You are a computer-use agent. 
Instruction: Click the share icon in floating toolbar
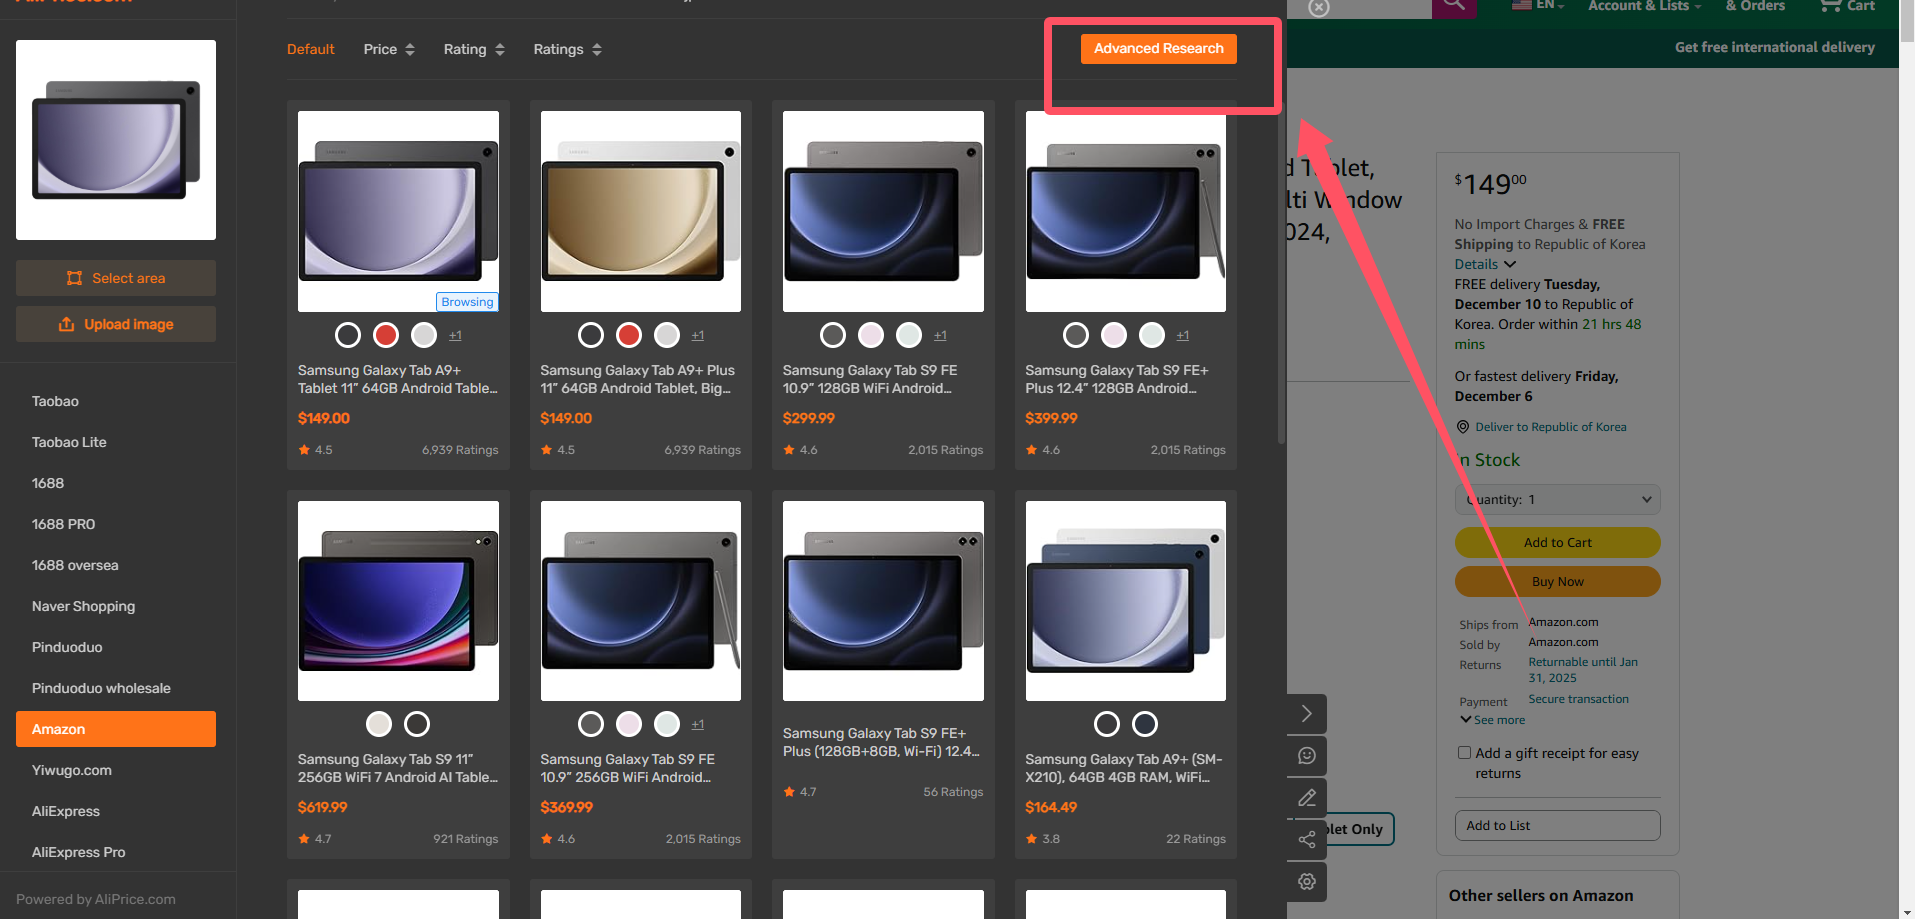click(x=1307, y=840)
